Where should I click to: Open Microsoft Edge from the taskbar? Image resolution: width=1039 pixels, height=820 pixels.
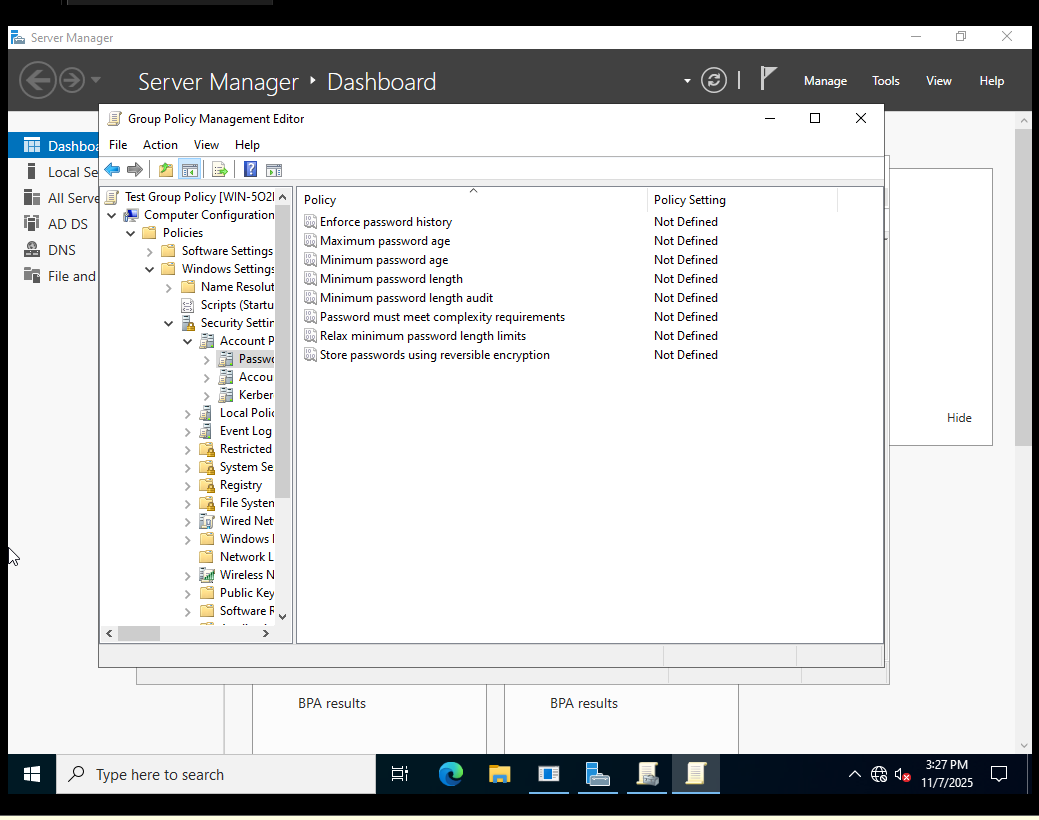[451, 774]
